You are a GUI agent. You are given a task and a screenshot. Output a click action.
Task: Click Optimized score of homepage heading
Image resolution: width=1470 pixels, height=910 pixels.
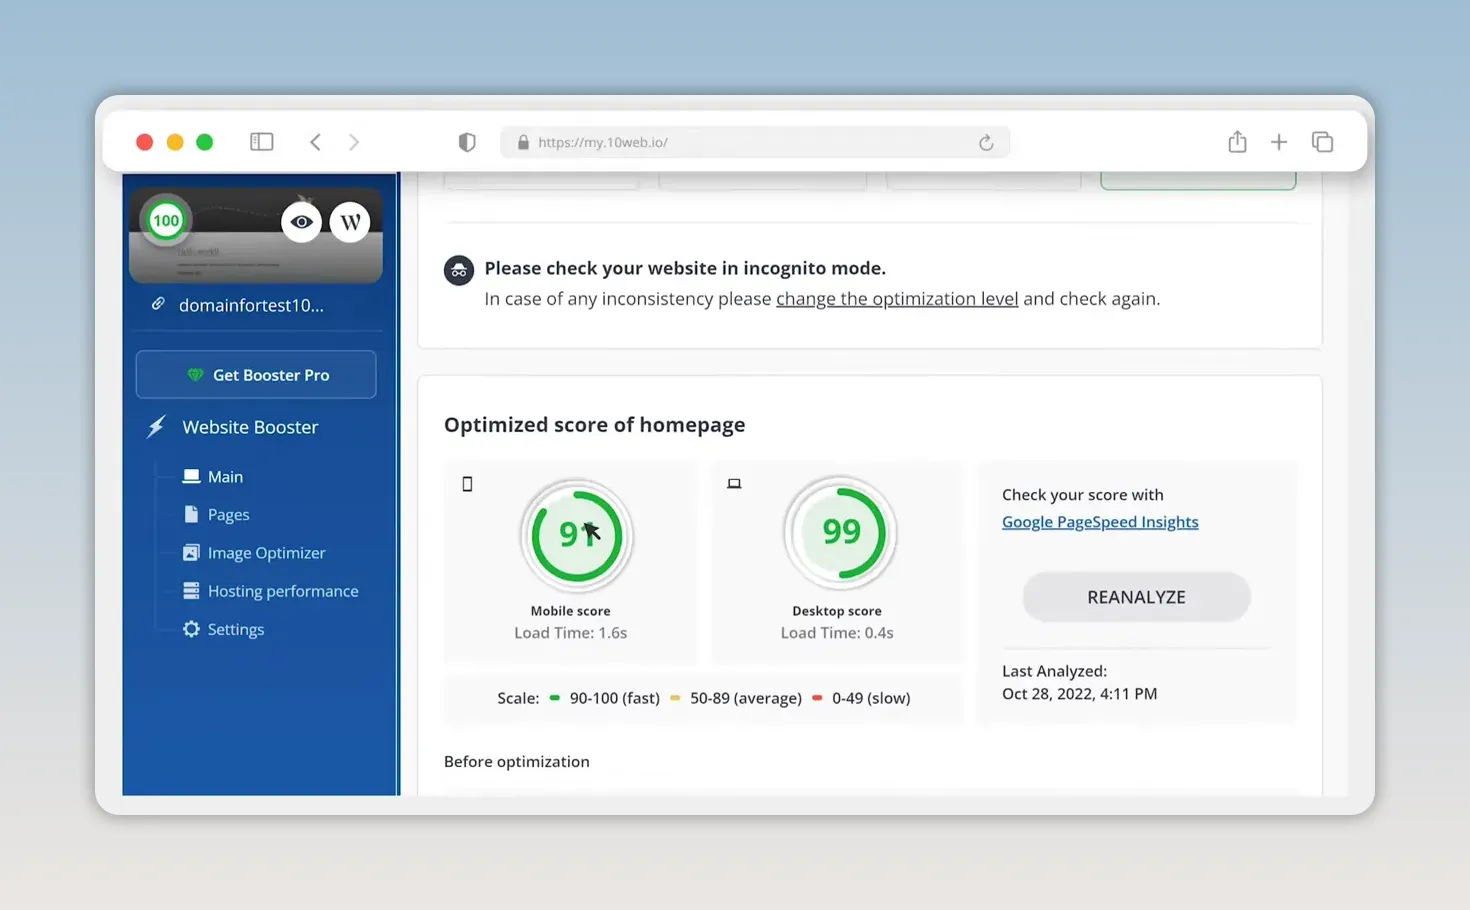point(594,425)
